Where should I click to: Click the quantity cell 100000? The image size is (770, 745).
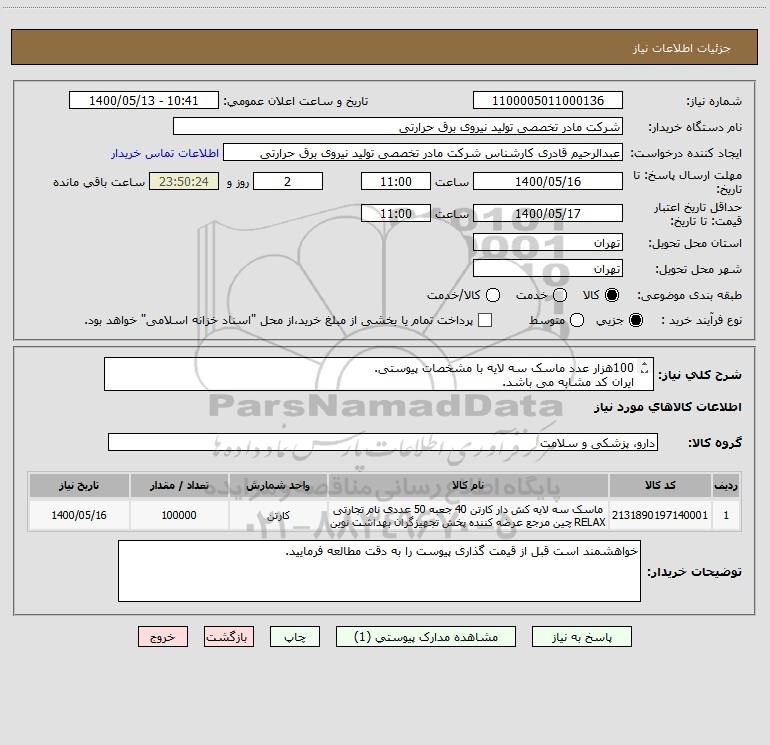click(x=179, y=515)
